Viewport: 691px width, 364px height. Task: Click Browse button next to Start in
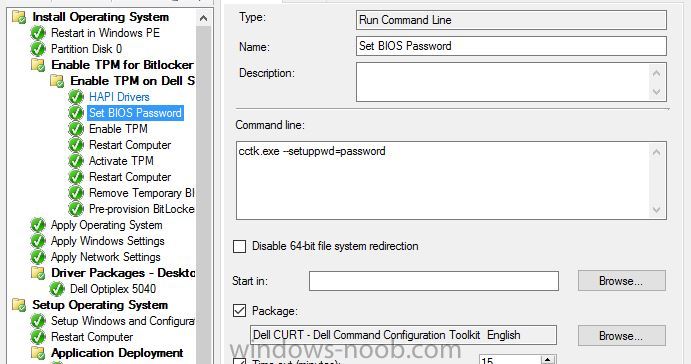(621, 281)
